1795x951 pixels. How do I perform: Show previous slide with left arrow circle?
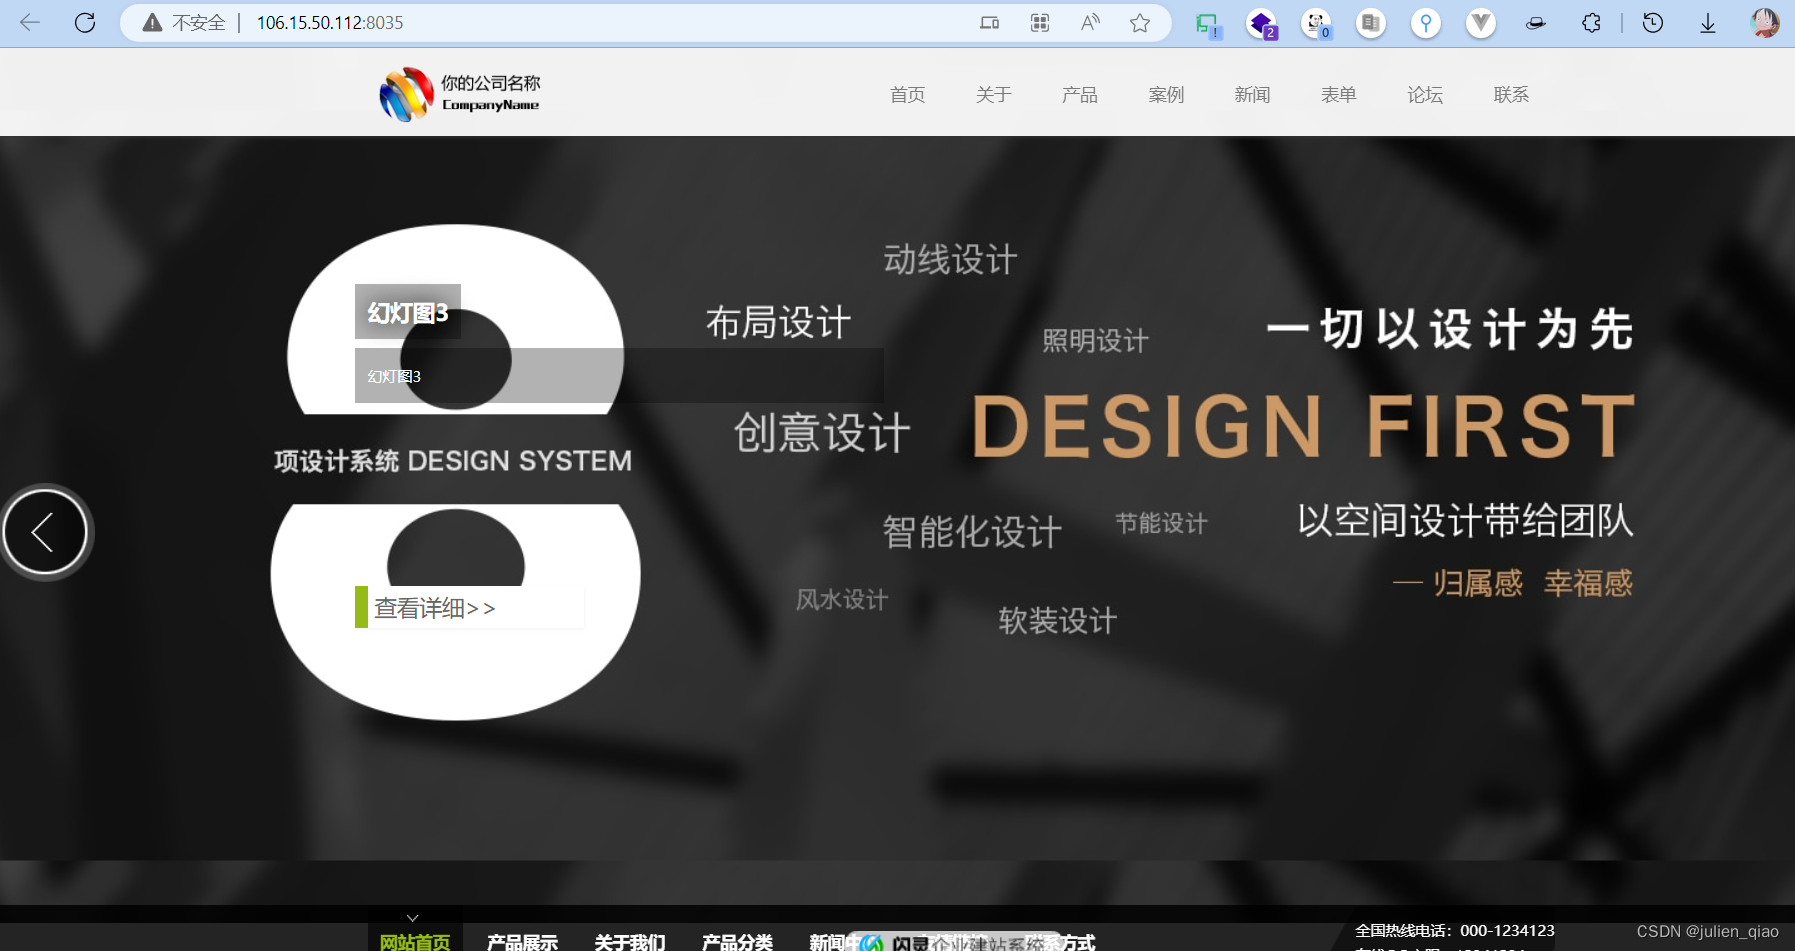tap(45, 532)
